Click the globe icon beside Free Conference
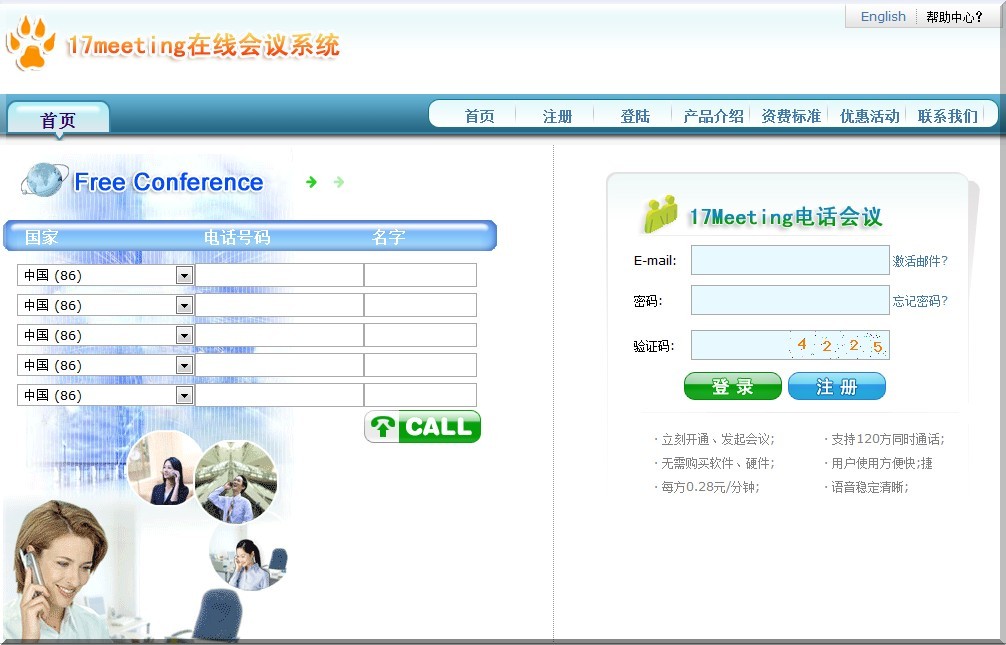Viewport: 1006px width, 645px height. (x=43, y=181)
